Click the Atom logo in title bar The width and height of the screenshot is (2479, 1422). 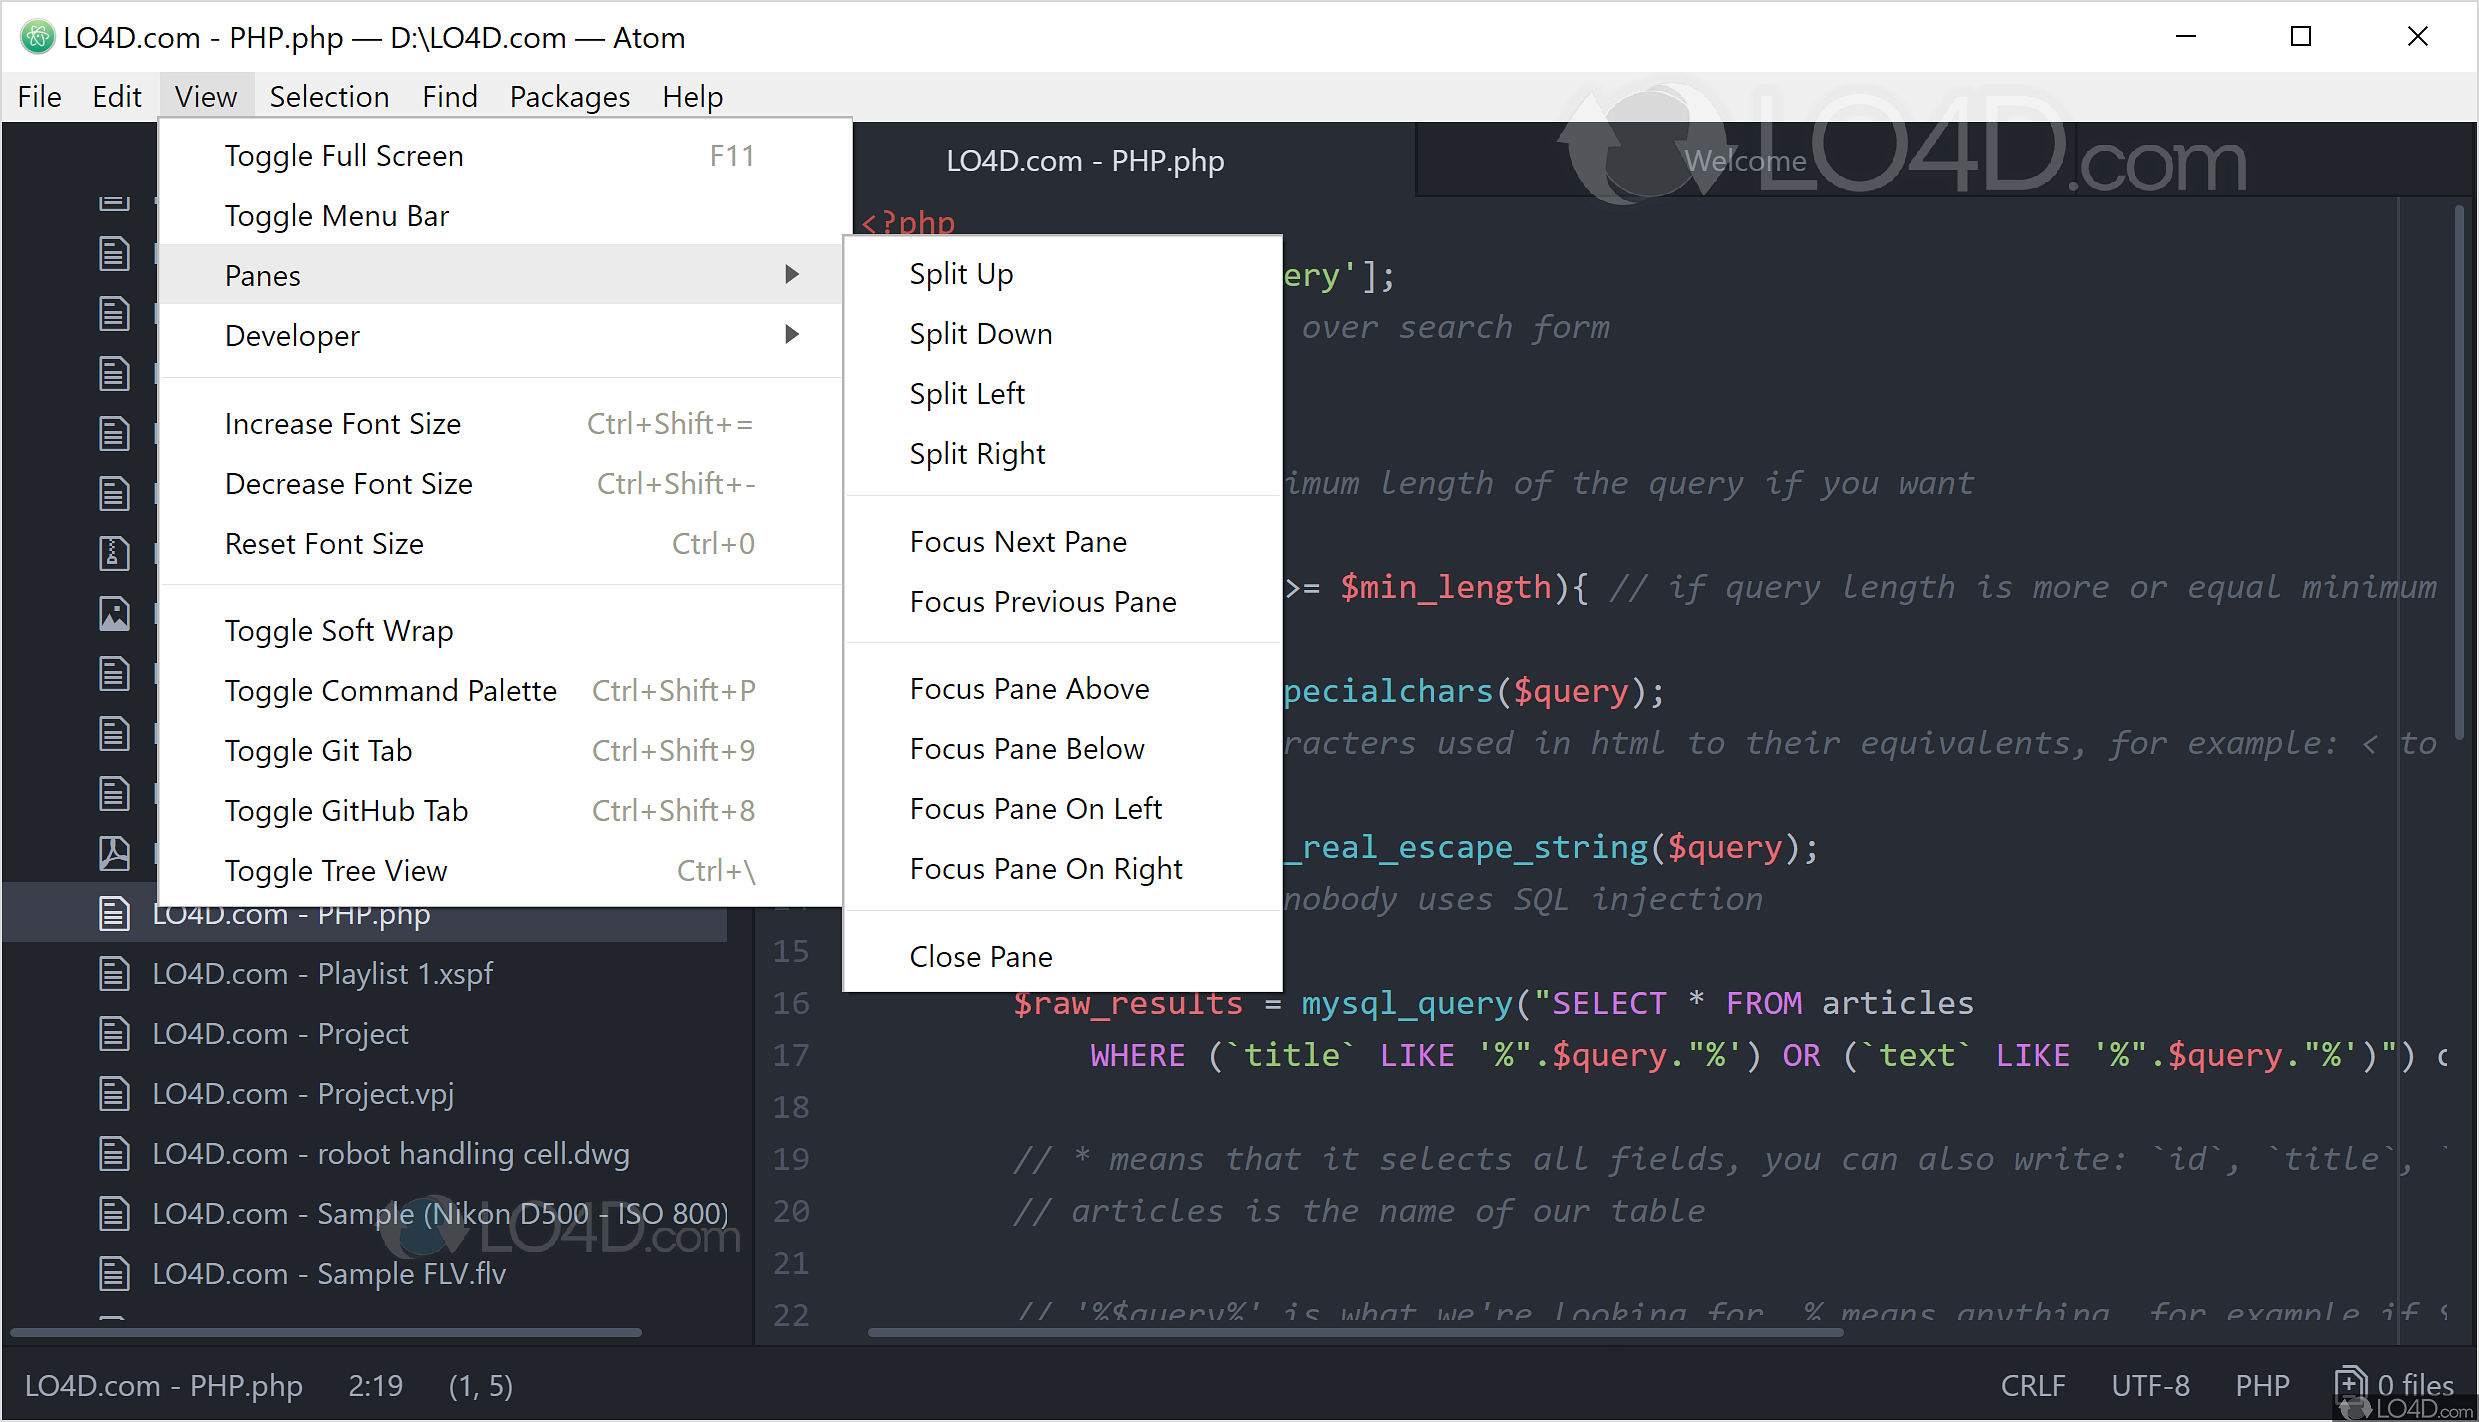click(x=37, y=37)
